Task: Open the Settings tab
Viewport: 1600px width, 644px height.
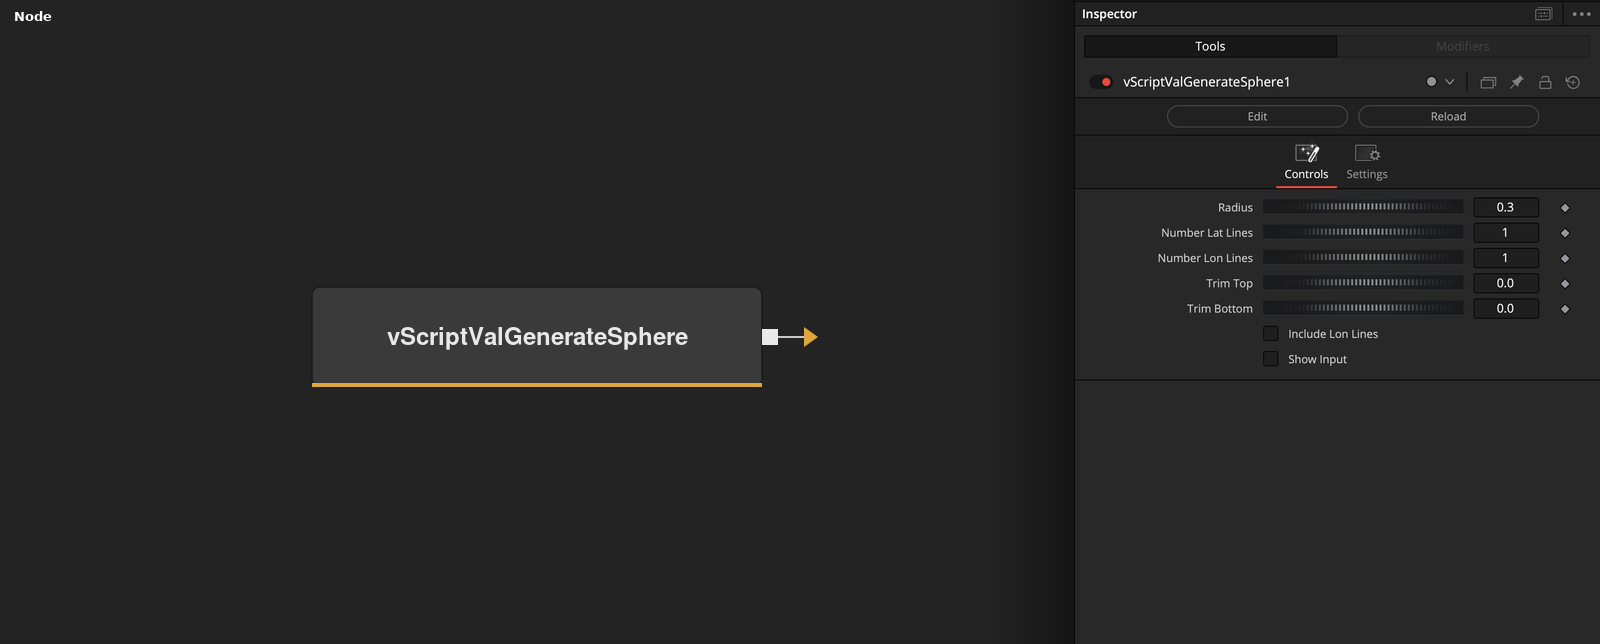Action: pos(1367,163)
